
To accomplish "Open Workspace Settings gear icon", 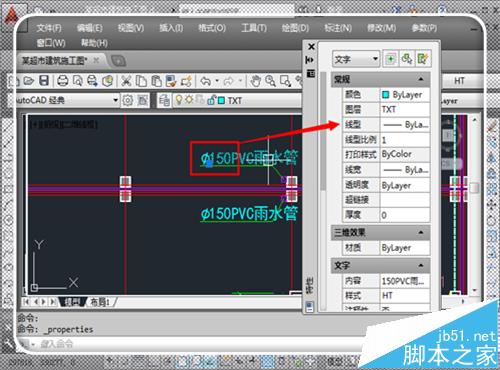I will click(128, 100).
